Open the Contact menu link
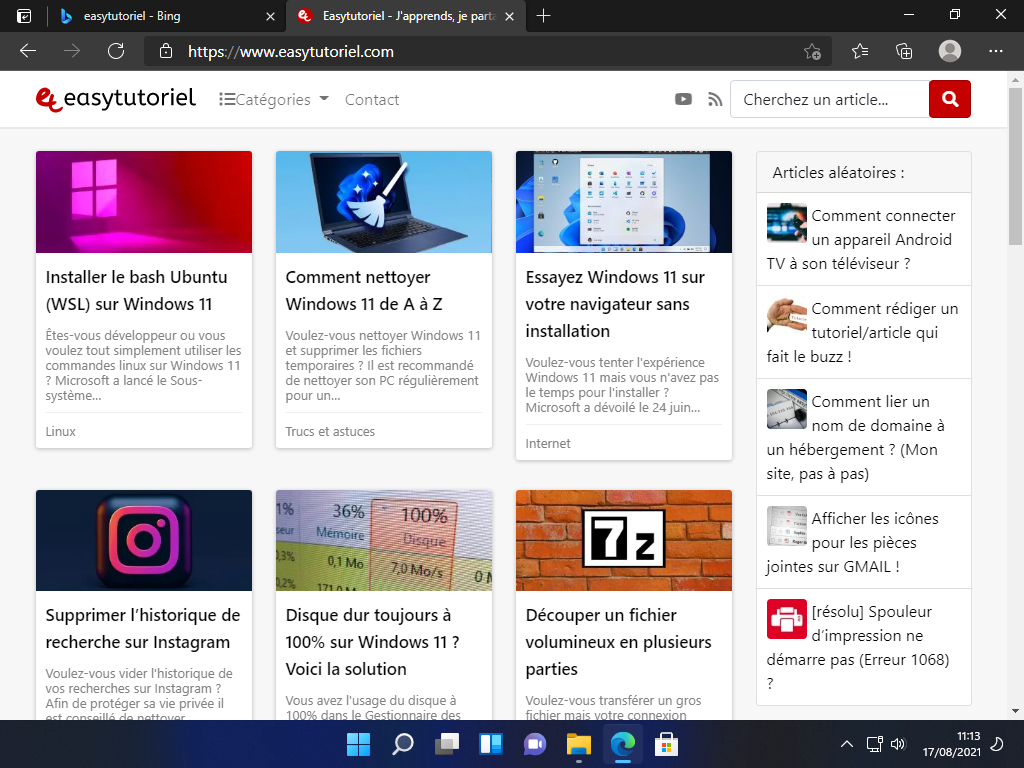 coord(372,99)
